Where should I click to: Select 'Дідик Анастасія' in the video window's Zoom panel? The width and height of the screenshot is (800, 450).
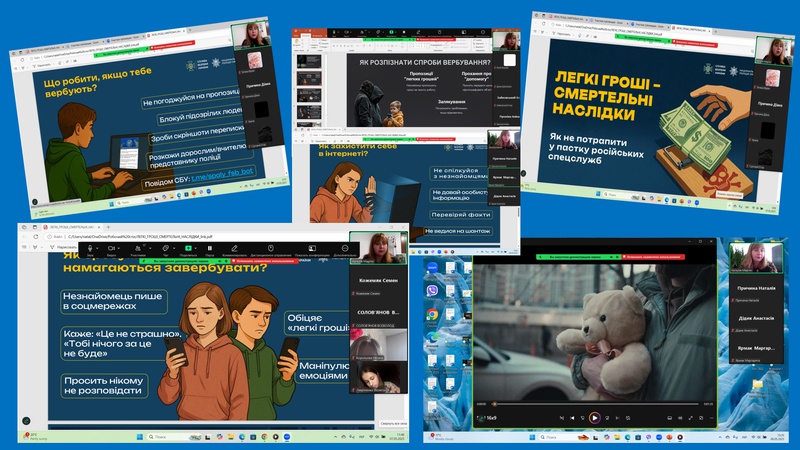click(756, 318)
